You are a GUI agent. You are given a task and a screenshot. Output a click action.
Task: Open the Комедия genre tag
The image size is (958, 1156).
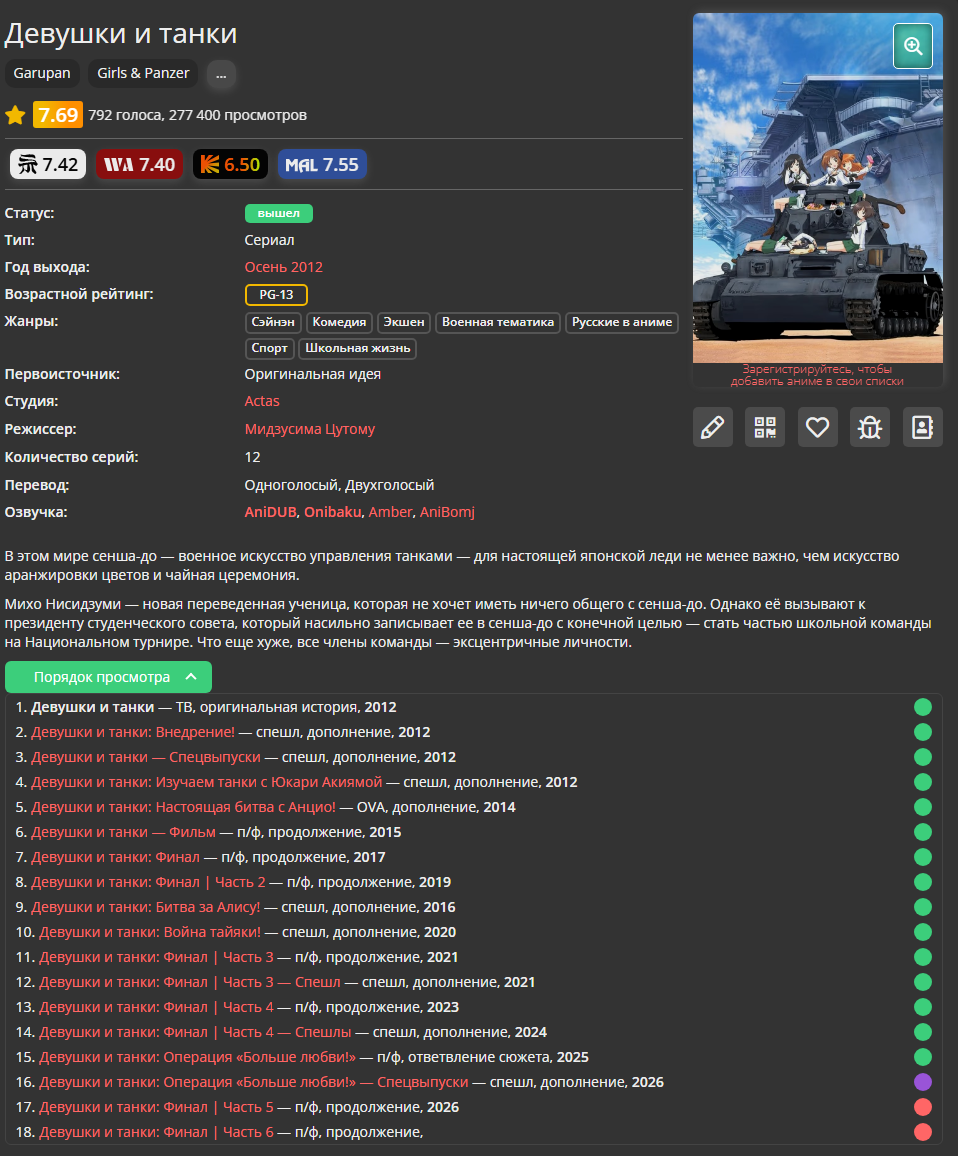[339, 322]
